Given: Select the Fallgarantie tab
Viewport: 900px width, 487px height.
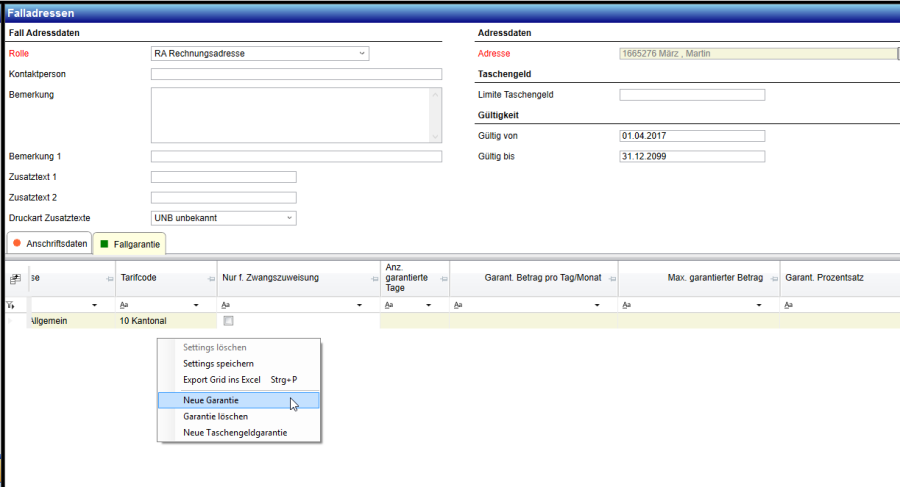Looking at the screenshot, I should coord(130,243).
